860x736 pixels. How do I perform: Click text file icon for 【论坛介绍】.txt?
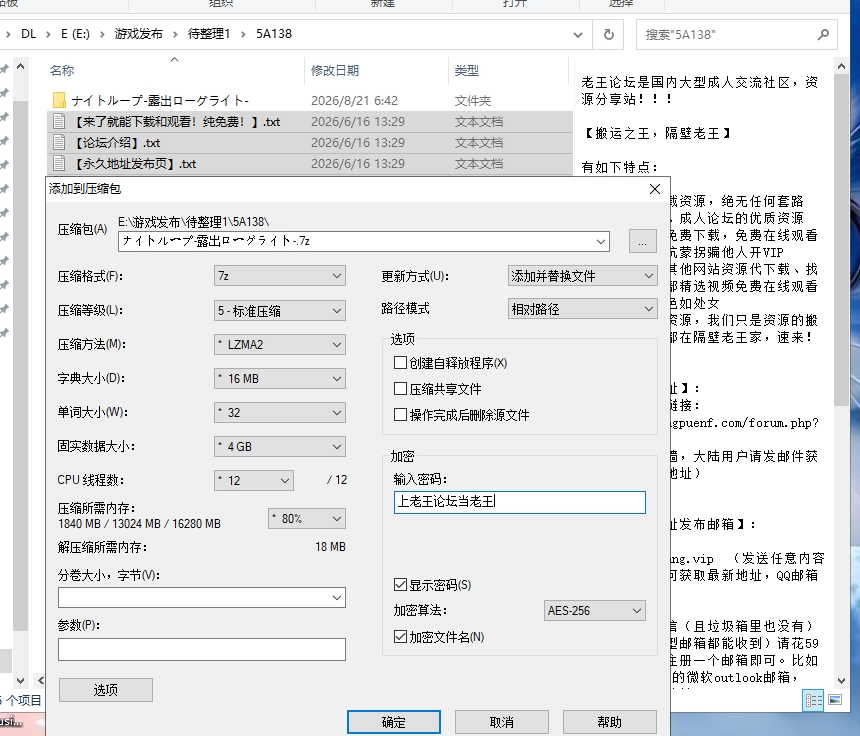59,143
